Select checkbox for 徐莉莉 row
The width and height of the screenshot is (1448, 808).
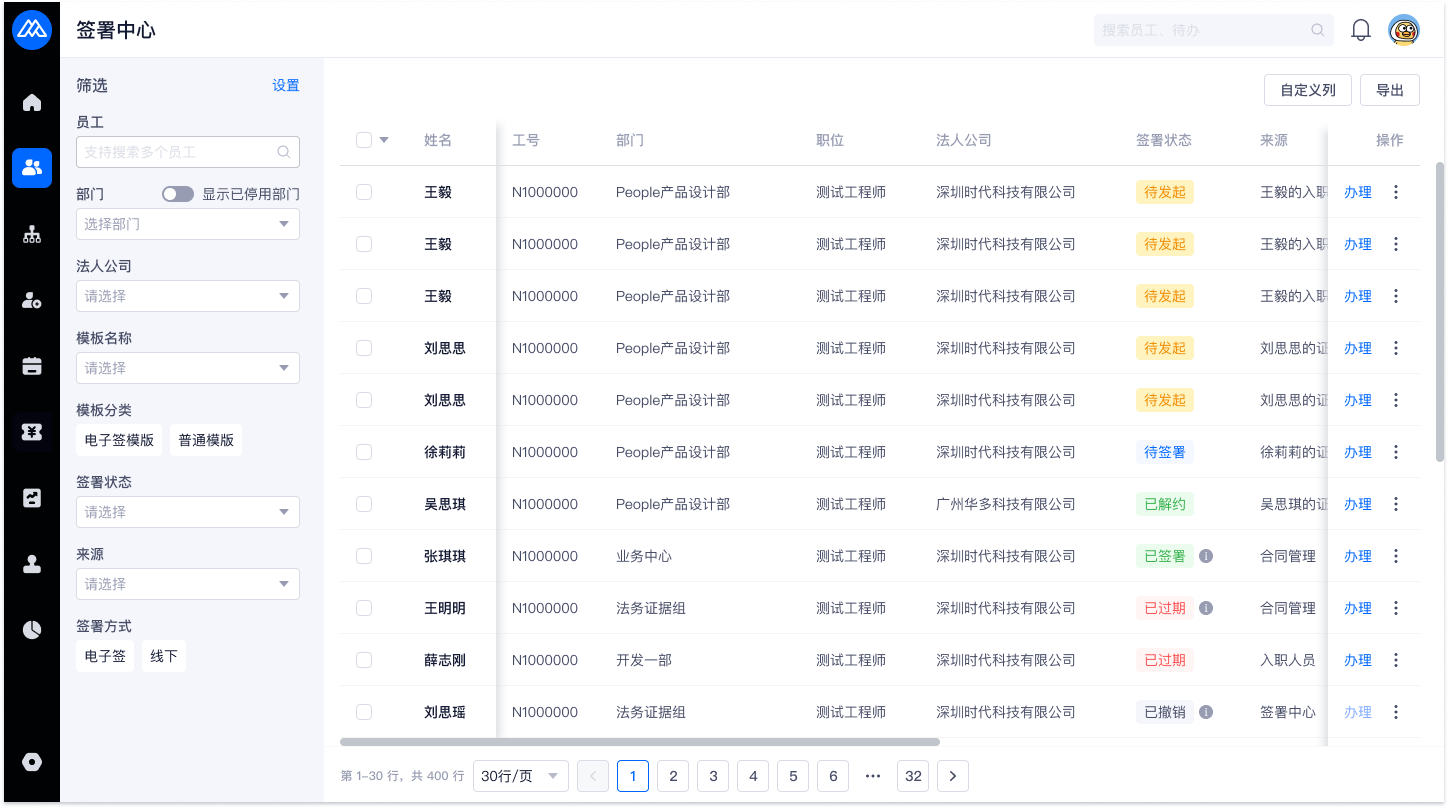[x=364, y=452]
